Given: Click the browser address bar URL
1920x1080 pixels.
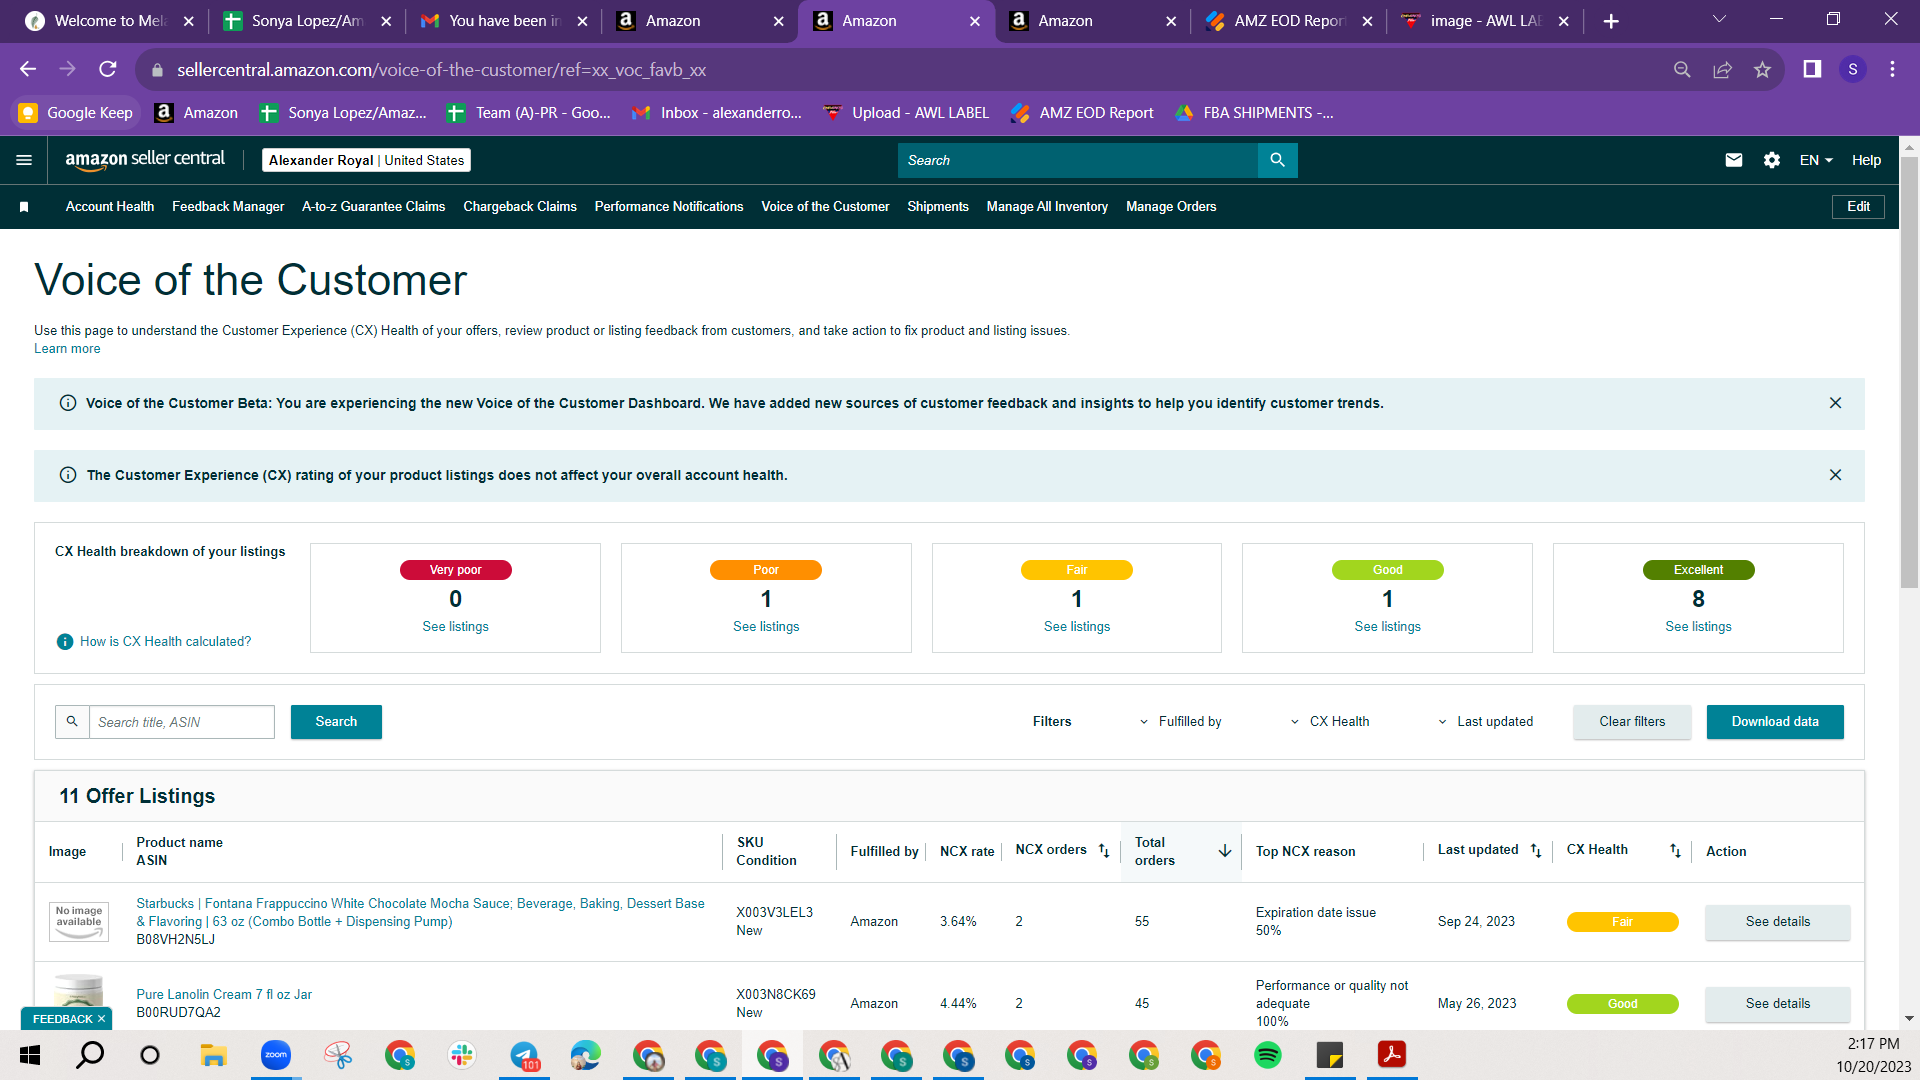Looking at the screenshot, I should 441,70.
